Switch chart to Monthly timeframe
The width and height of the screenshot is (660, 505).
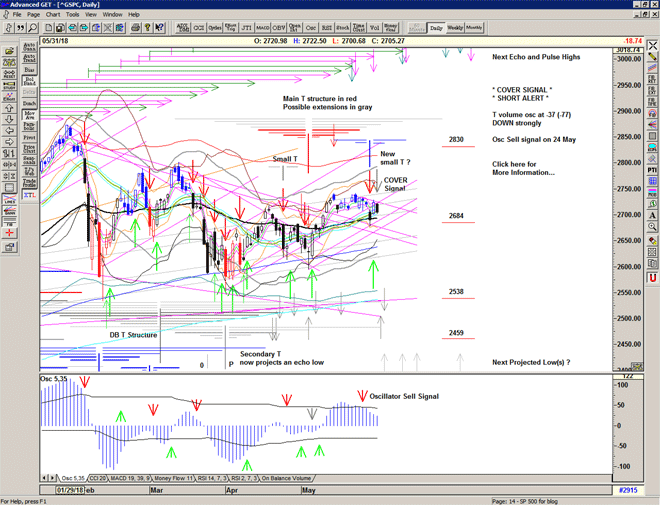(x=475, y=28)
